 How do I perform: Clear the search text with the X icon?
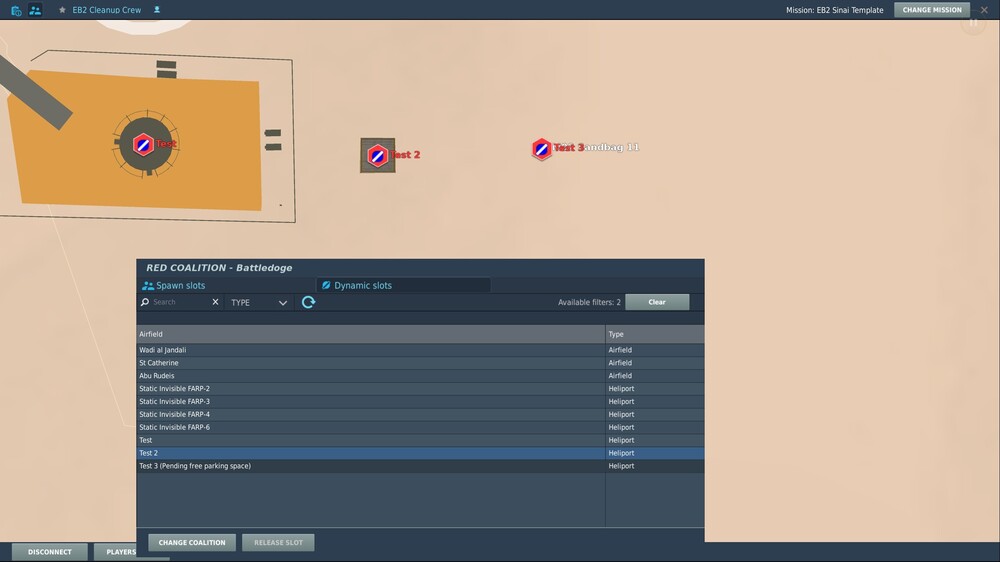point(216,302)
